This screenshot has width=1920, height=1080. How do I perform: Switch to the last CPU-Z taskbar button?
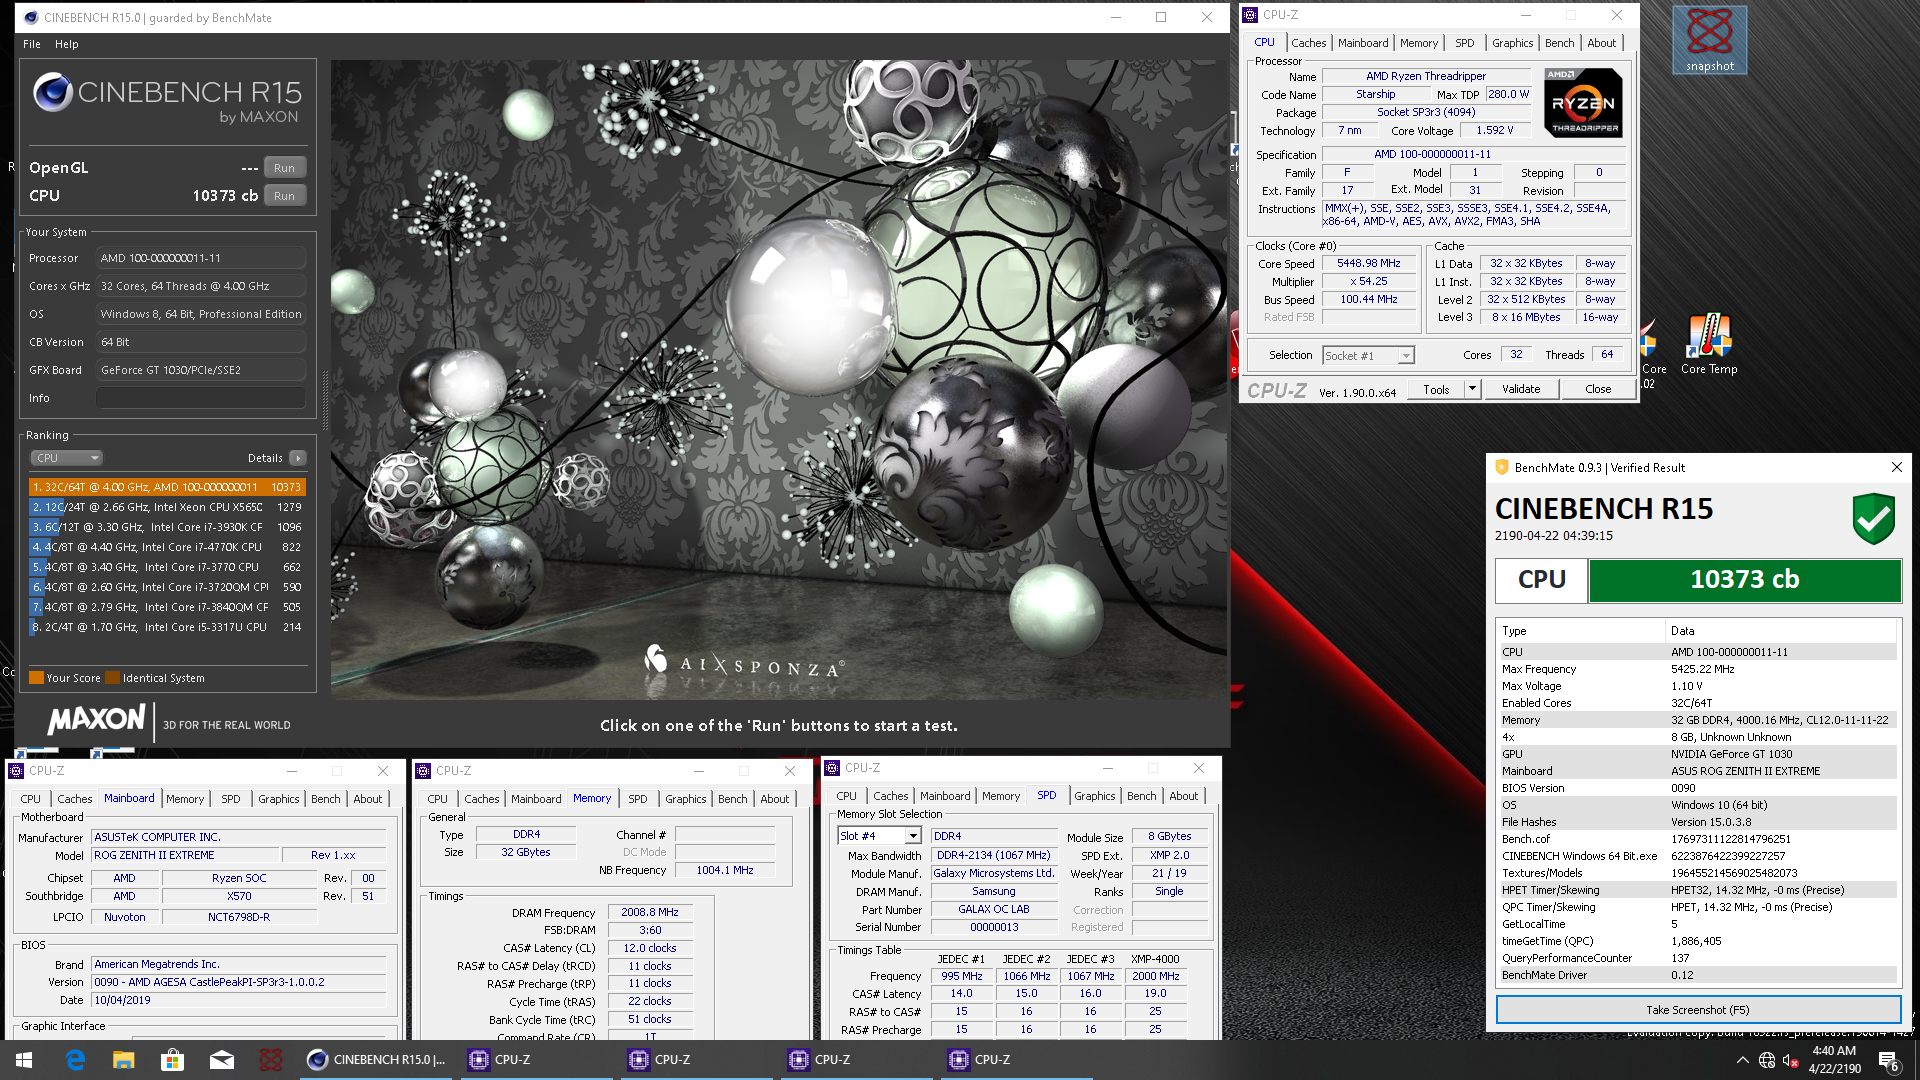coord(1018,1060)
